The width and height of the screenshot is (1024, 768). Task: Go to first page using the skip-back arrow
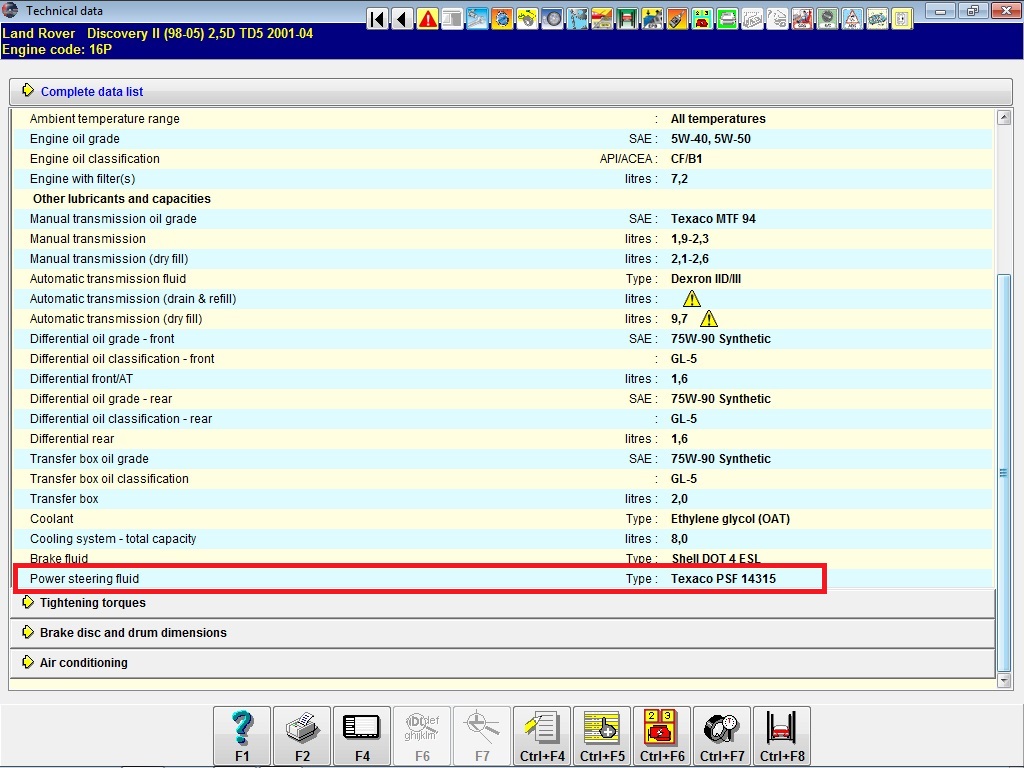tap(378, 18)
